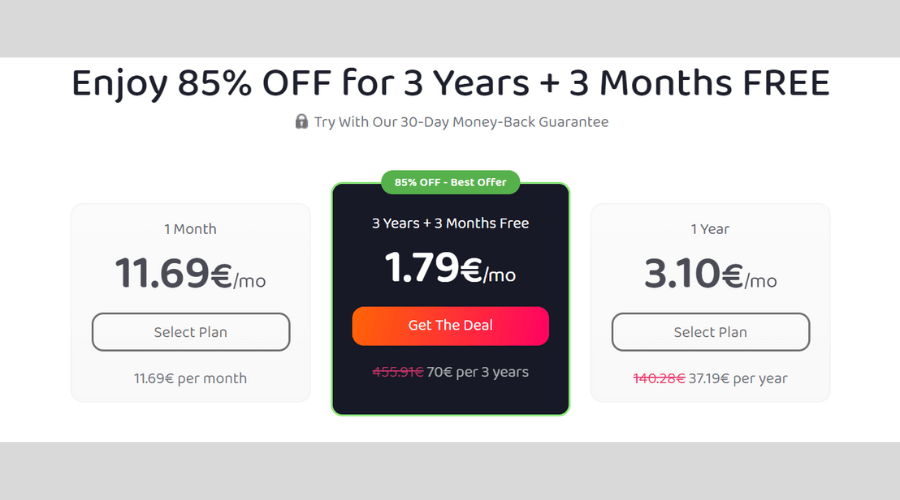This screenshot has width=900, height=500.
Task: Click the padlock icon beside the money-back guarantee
Action: click(x=301, y=121)
